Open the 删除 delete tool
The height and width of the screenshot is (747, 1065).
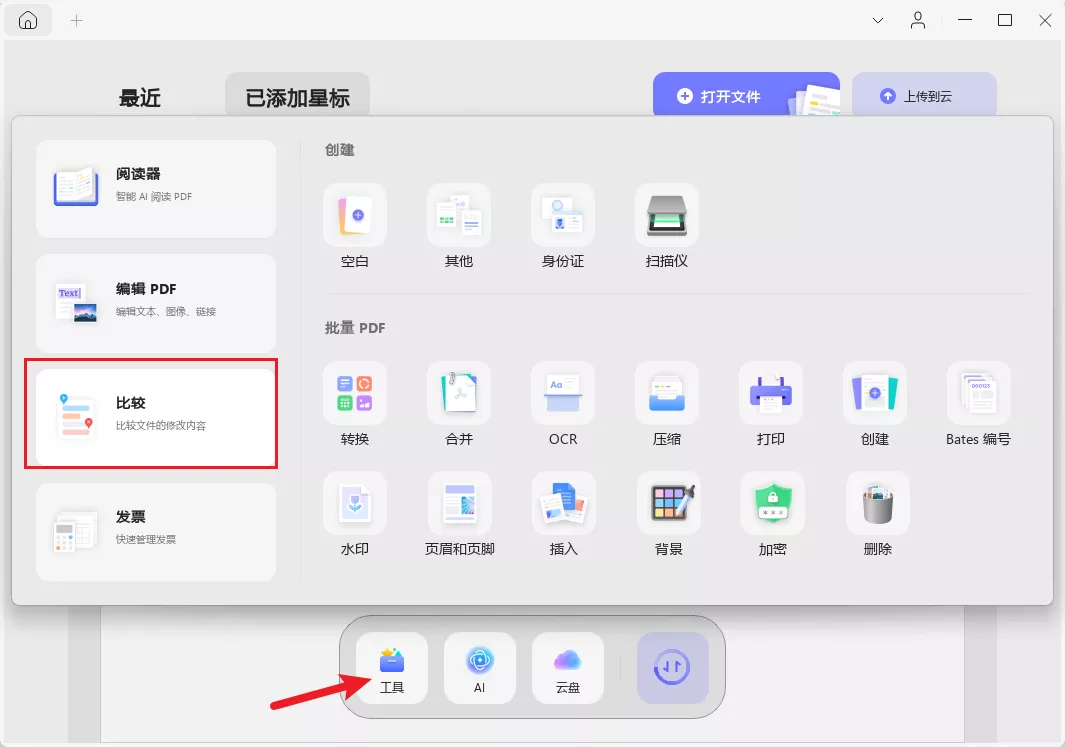click(x=875, y=513)
